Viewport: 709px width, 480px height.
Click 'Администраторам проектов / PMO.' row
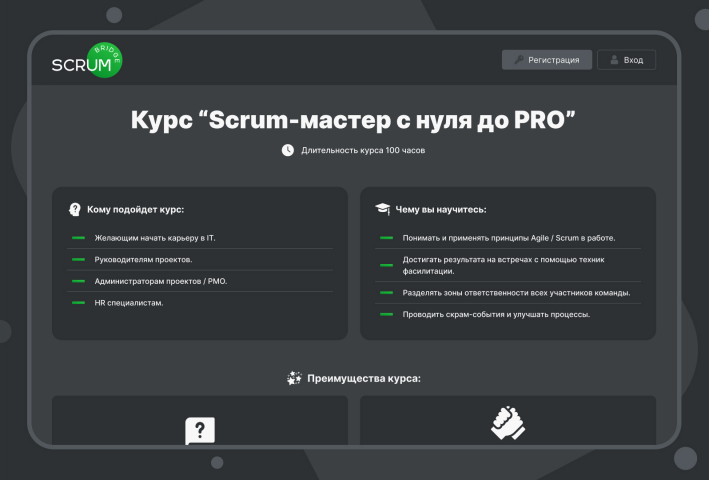click(x=200, y=281)
